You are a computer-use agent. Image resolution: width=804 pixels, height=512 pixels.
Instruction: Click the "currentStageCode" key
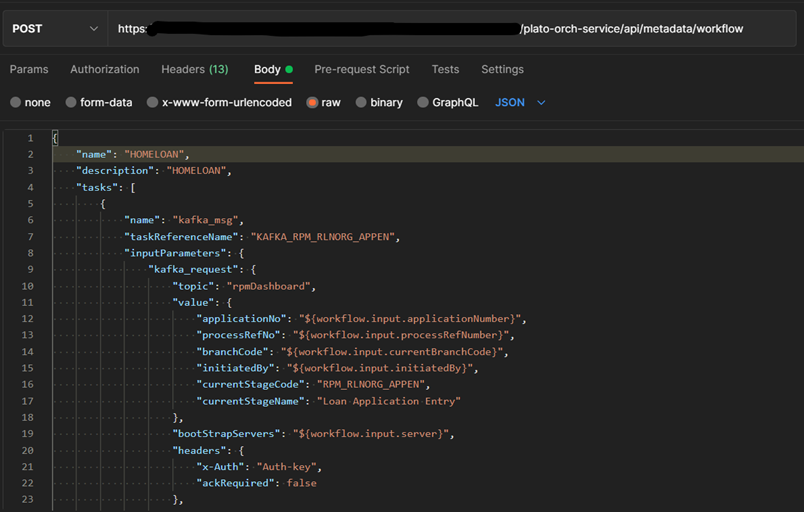(251, 384)
